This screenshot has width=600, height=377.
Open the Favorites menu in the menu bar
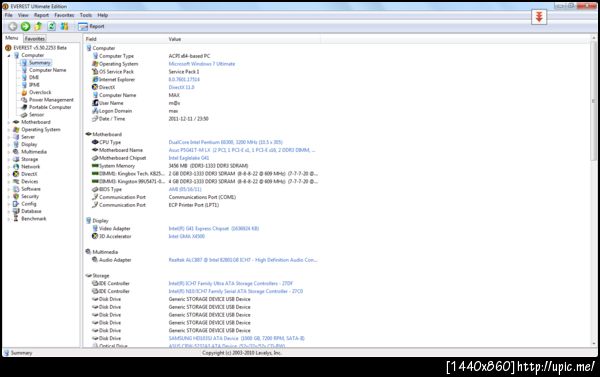(64, 15)
